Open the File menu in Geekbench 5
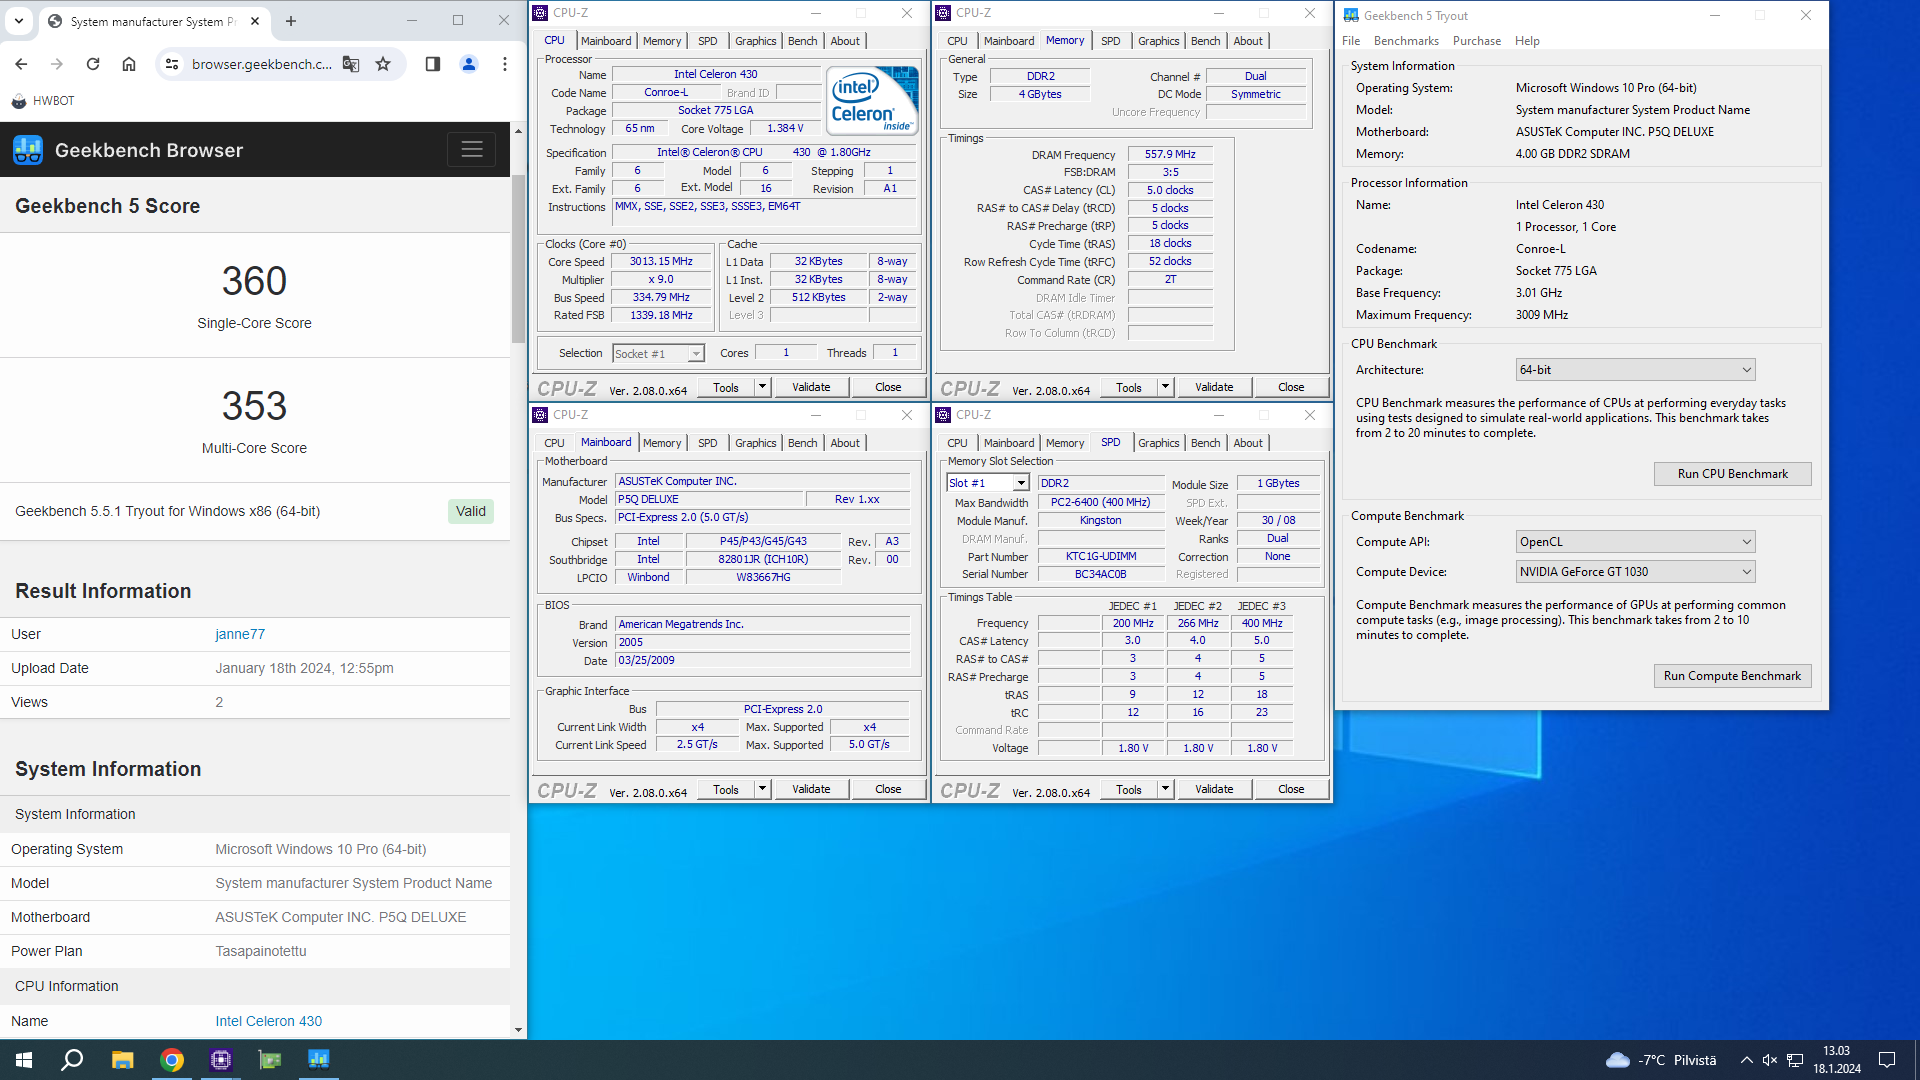The width and height of the screenshot is (1920, 1080). 1351,41
